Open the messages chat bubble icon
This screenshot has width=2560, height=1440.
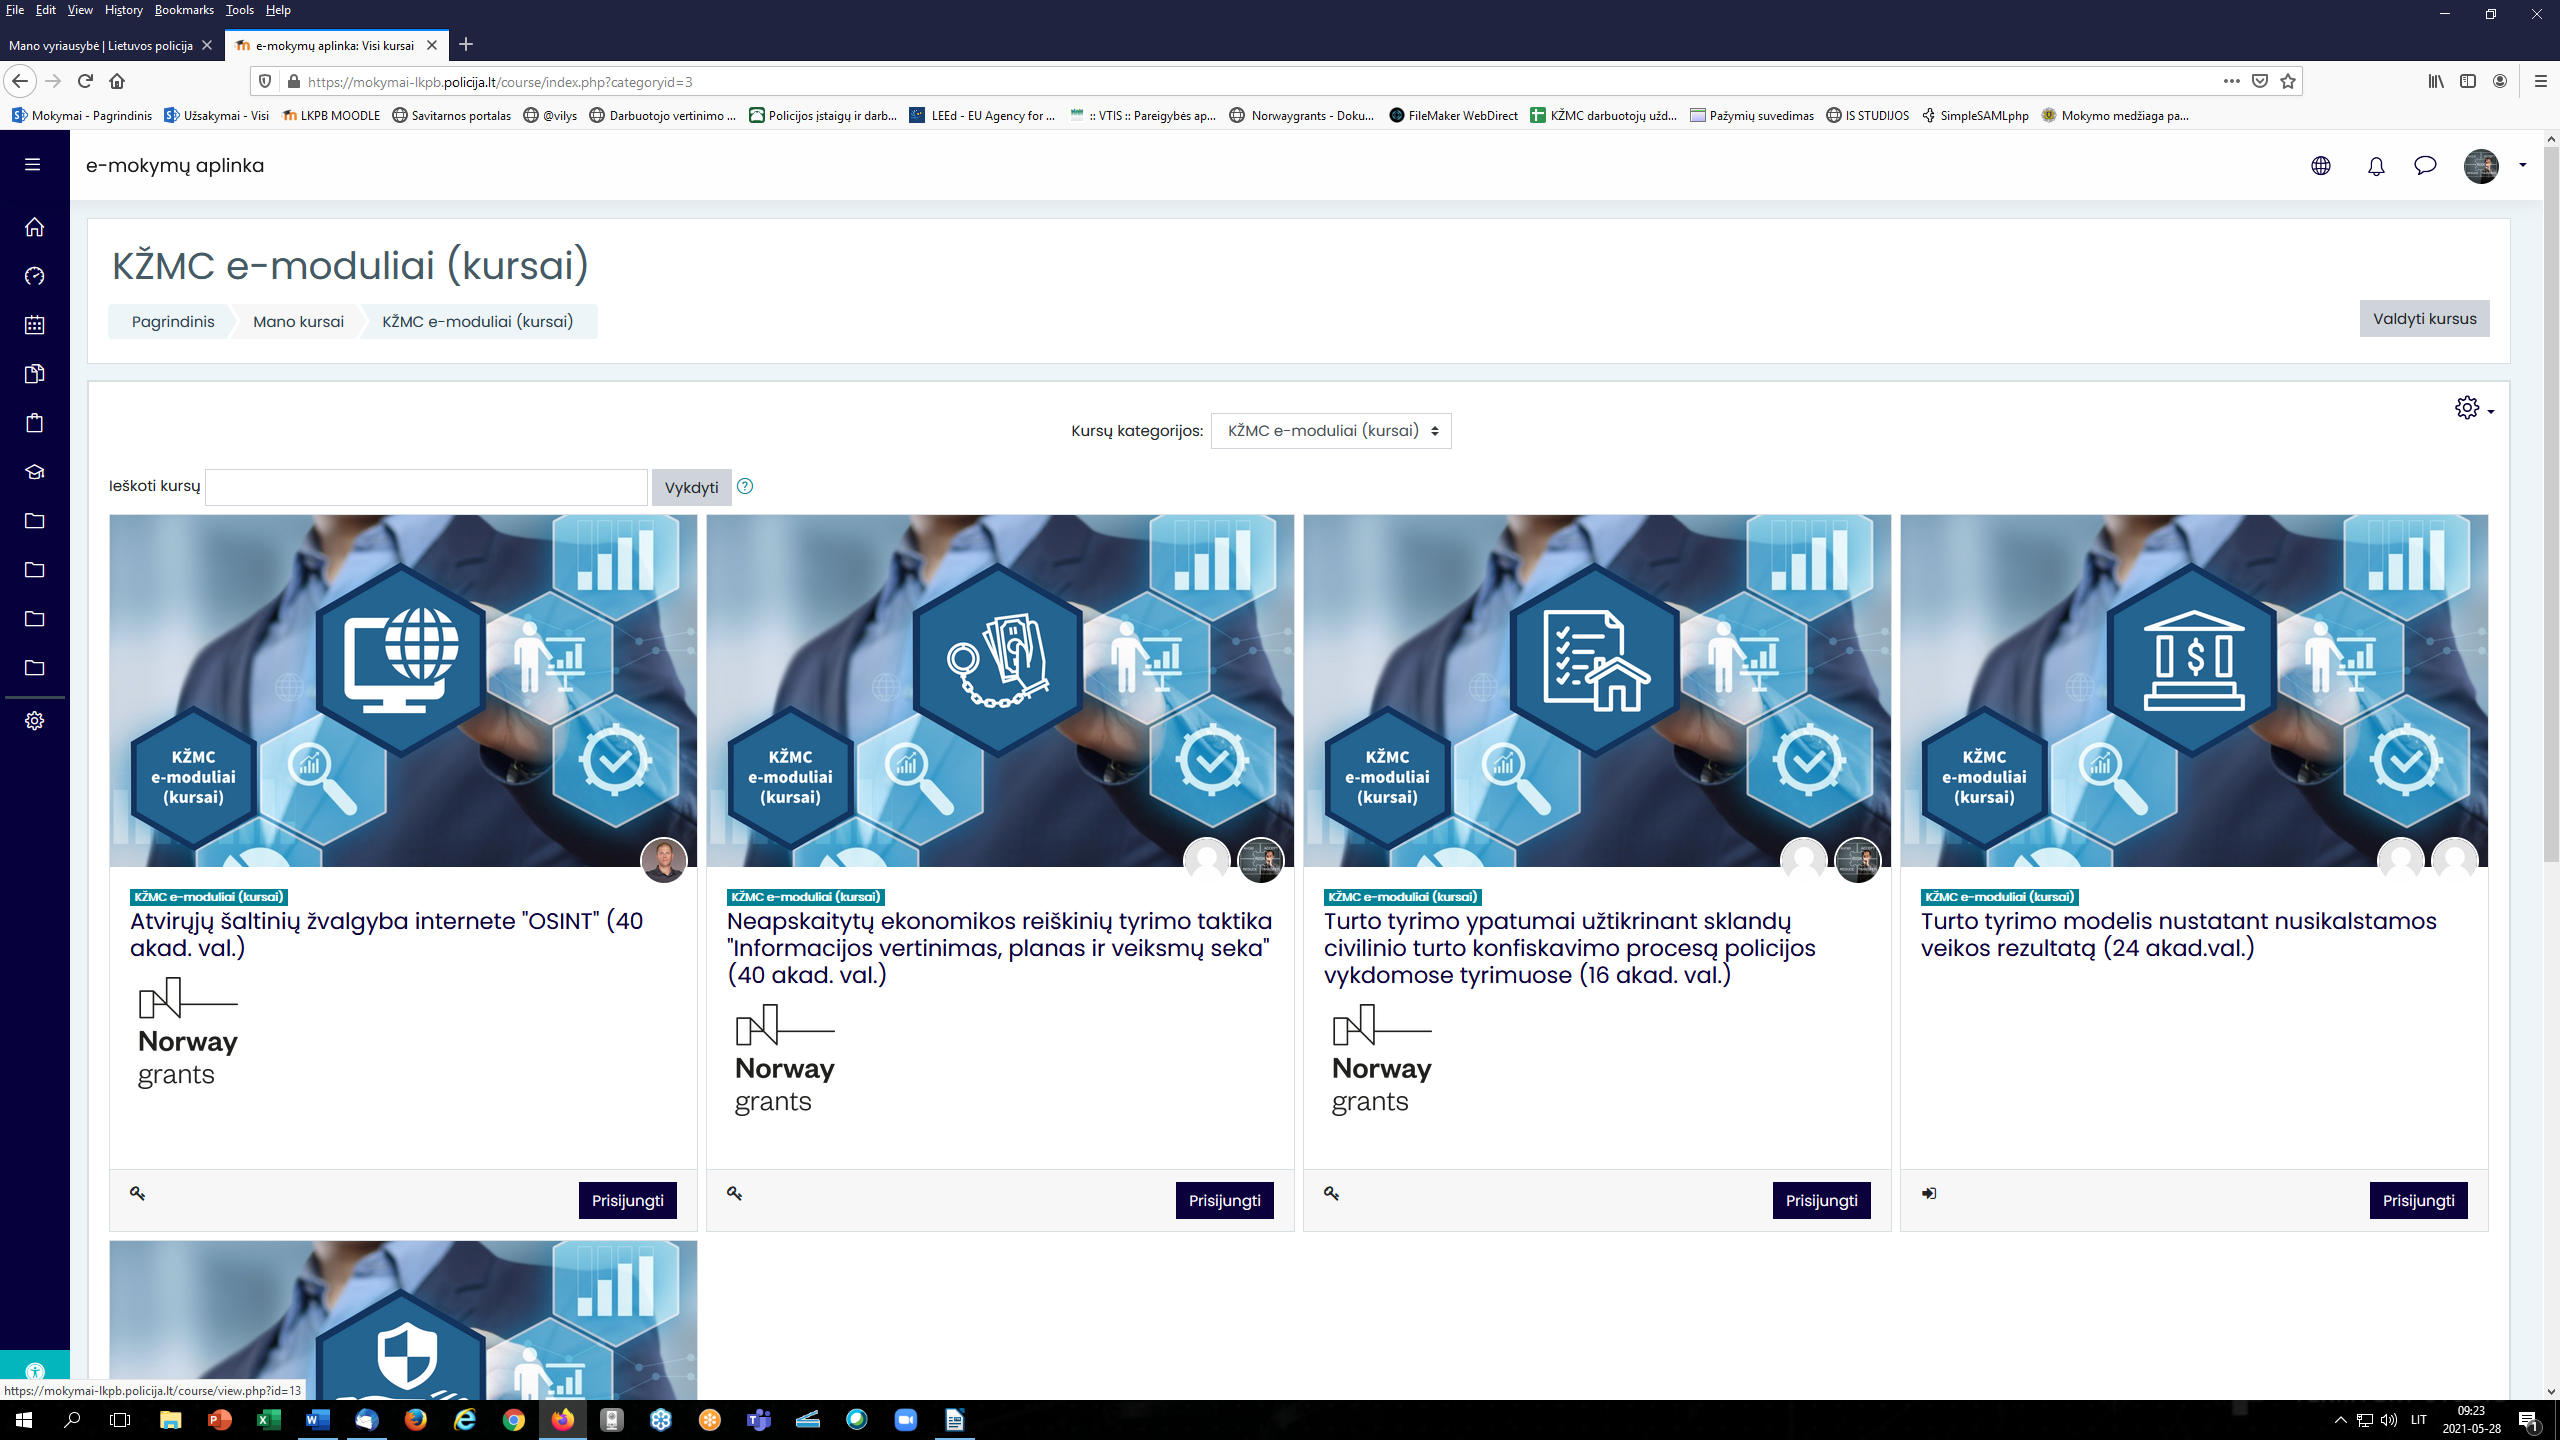click(2425, 166)
